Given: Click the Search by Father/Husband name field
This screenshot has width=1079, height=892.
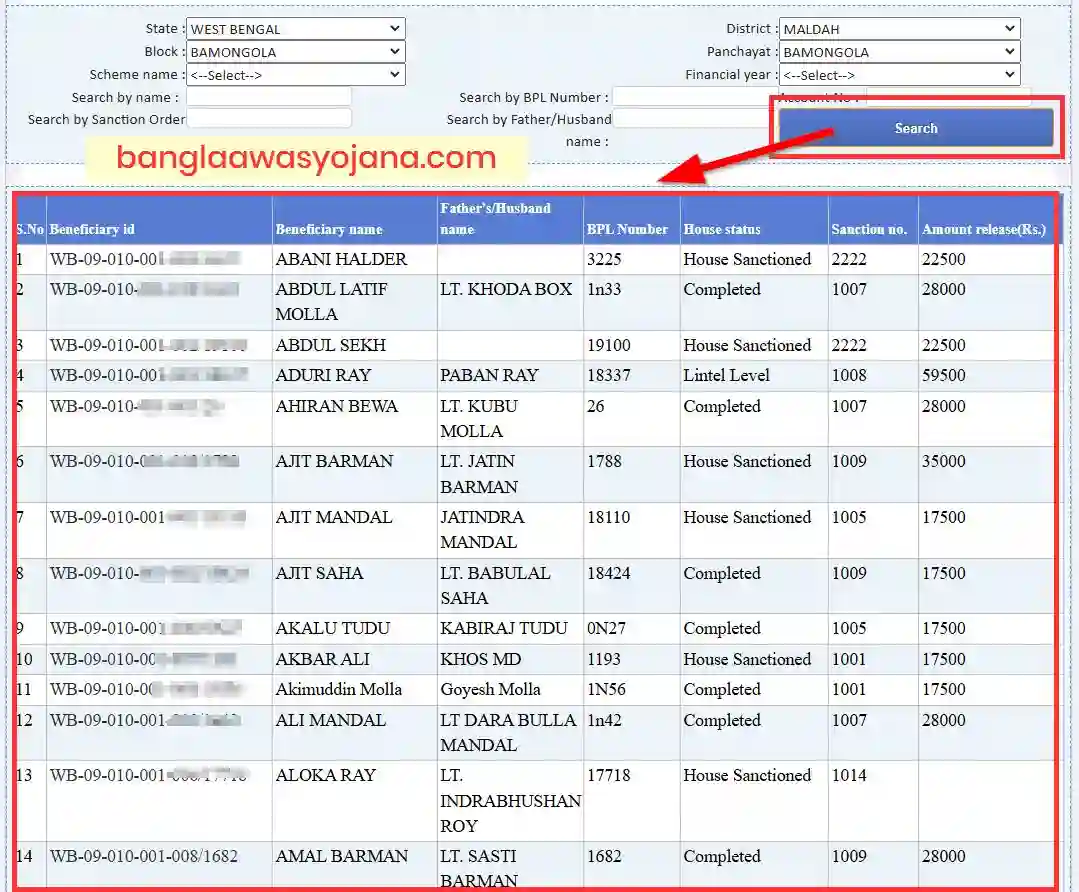Looking at the screenshot, I should tap(691, 119).
